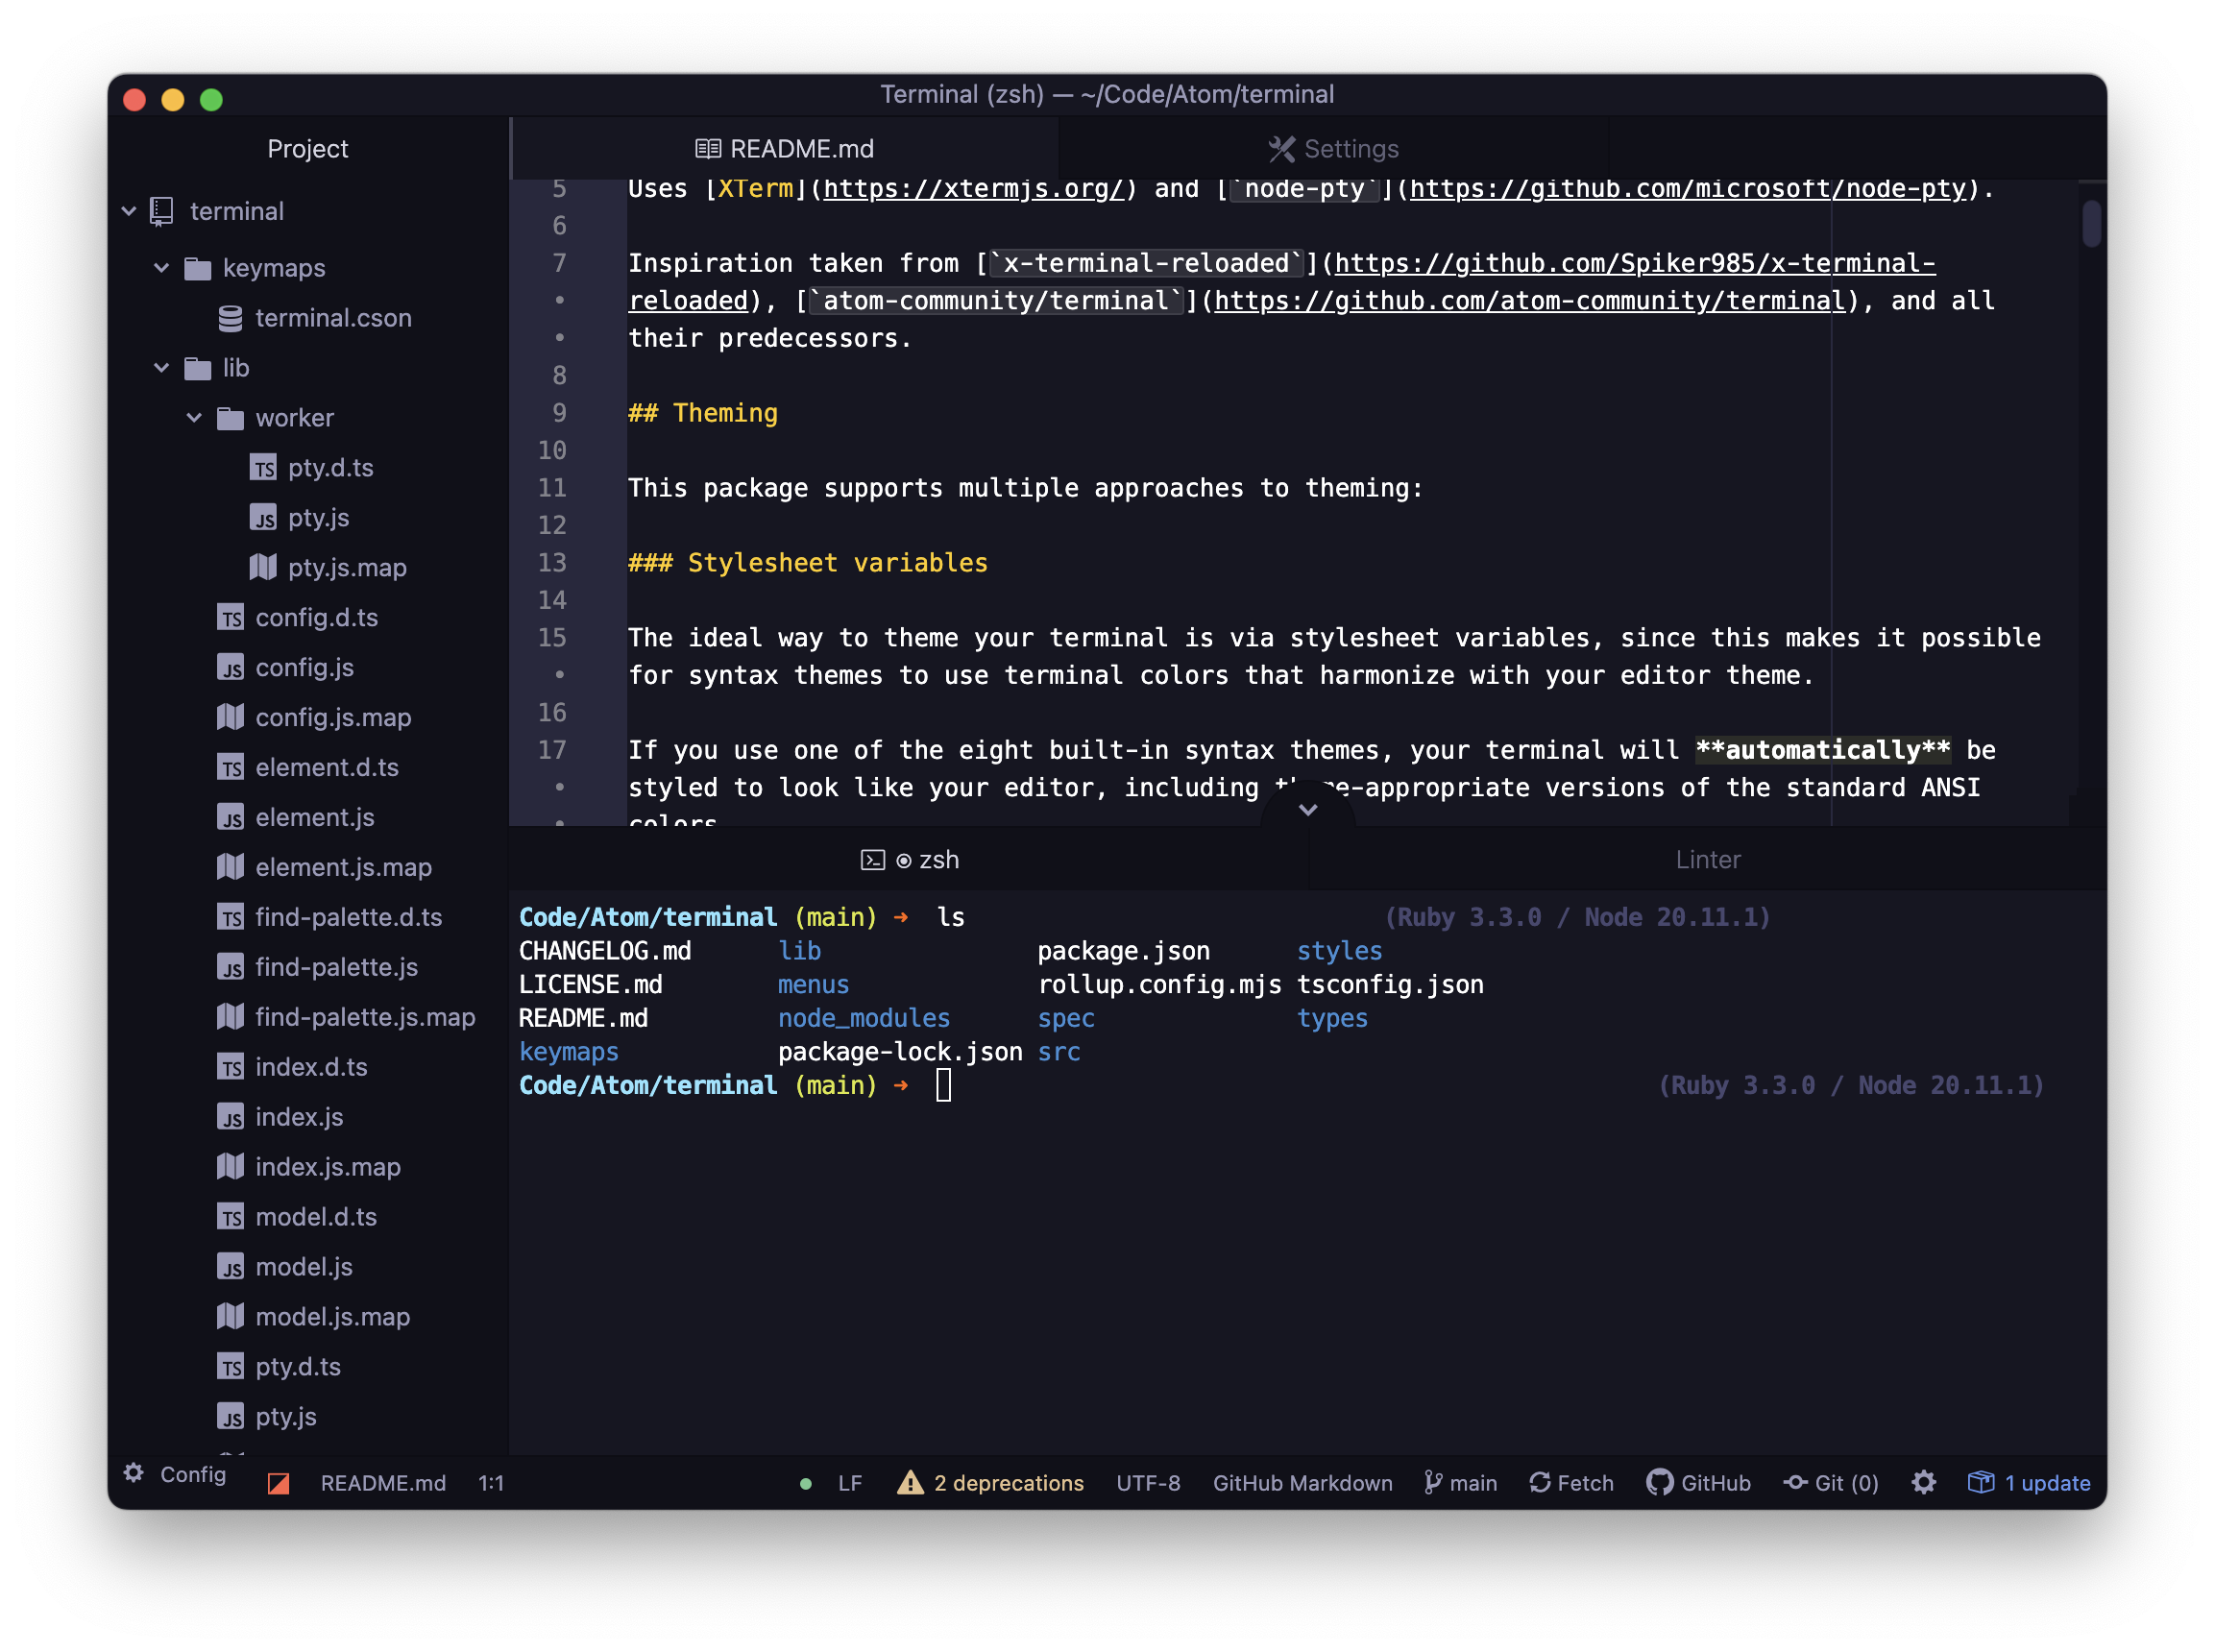Click the UTF-8 encoding selector
This screenshot has height=1652, width=2215.
(x=1147, y=1483)
